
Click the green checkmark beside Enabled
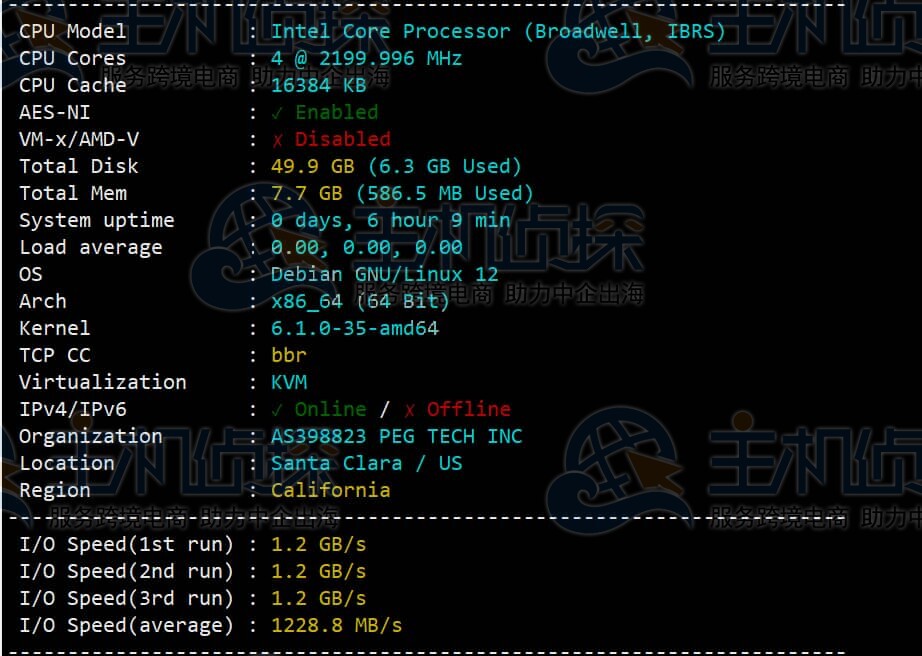point(277,113)
